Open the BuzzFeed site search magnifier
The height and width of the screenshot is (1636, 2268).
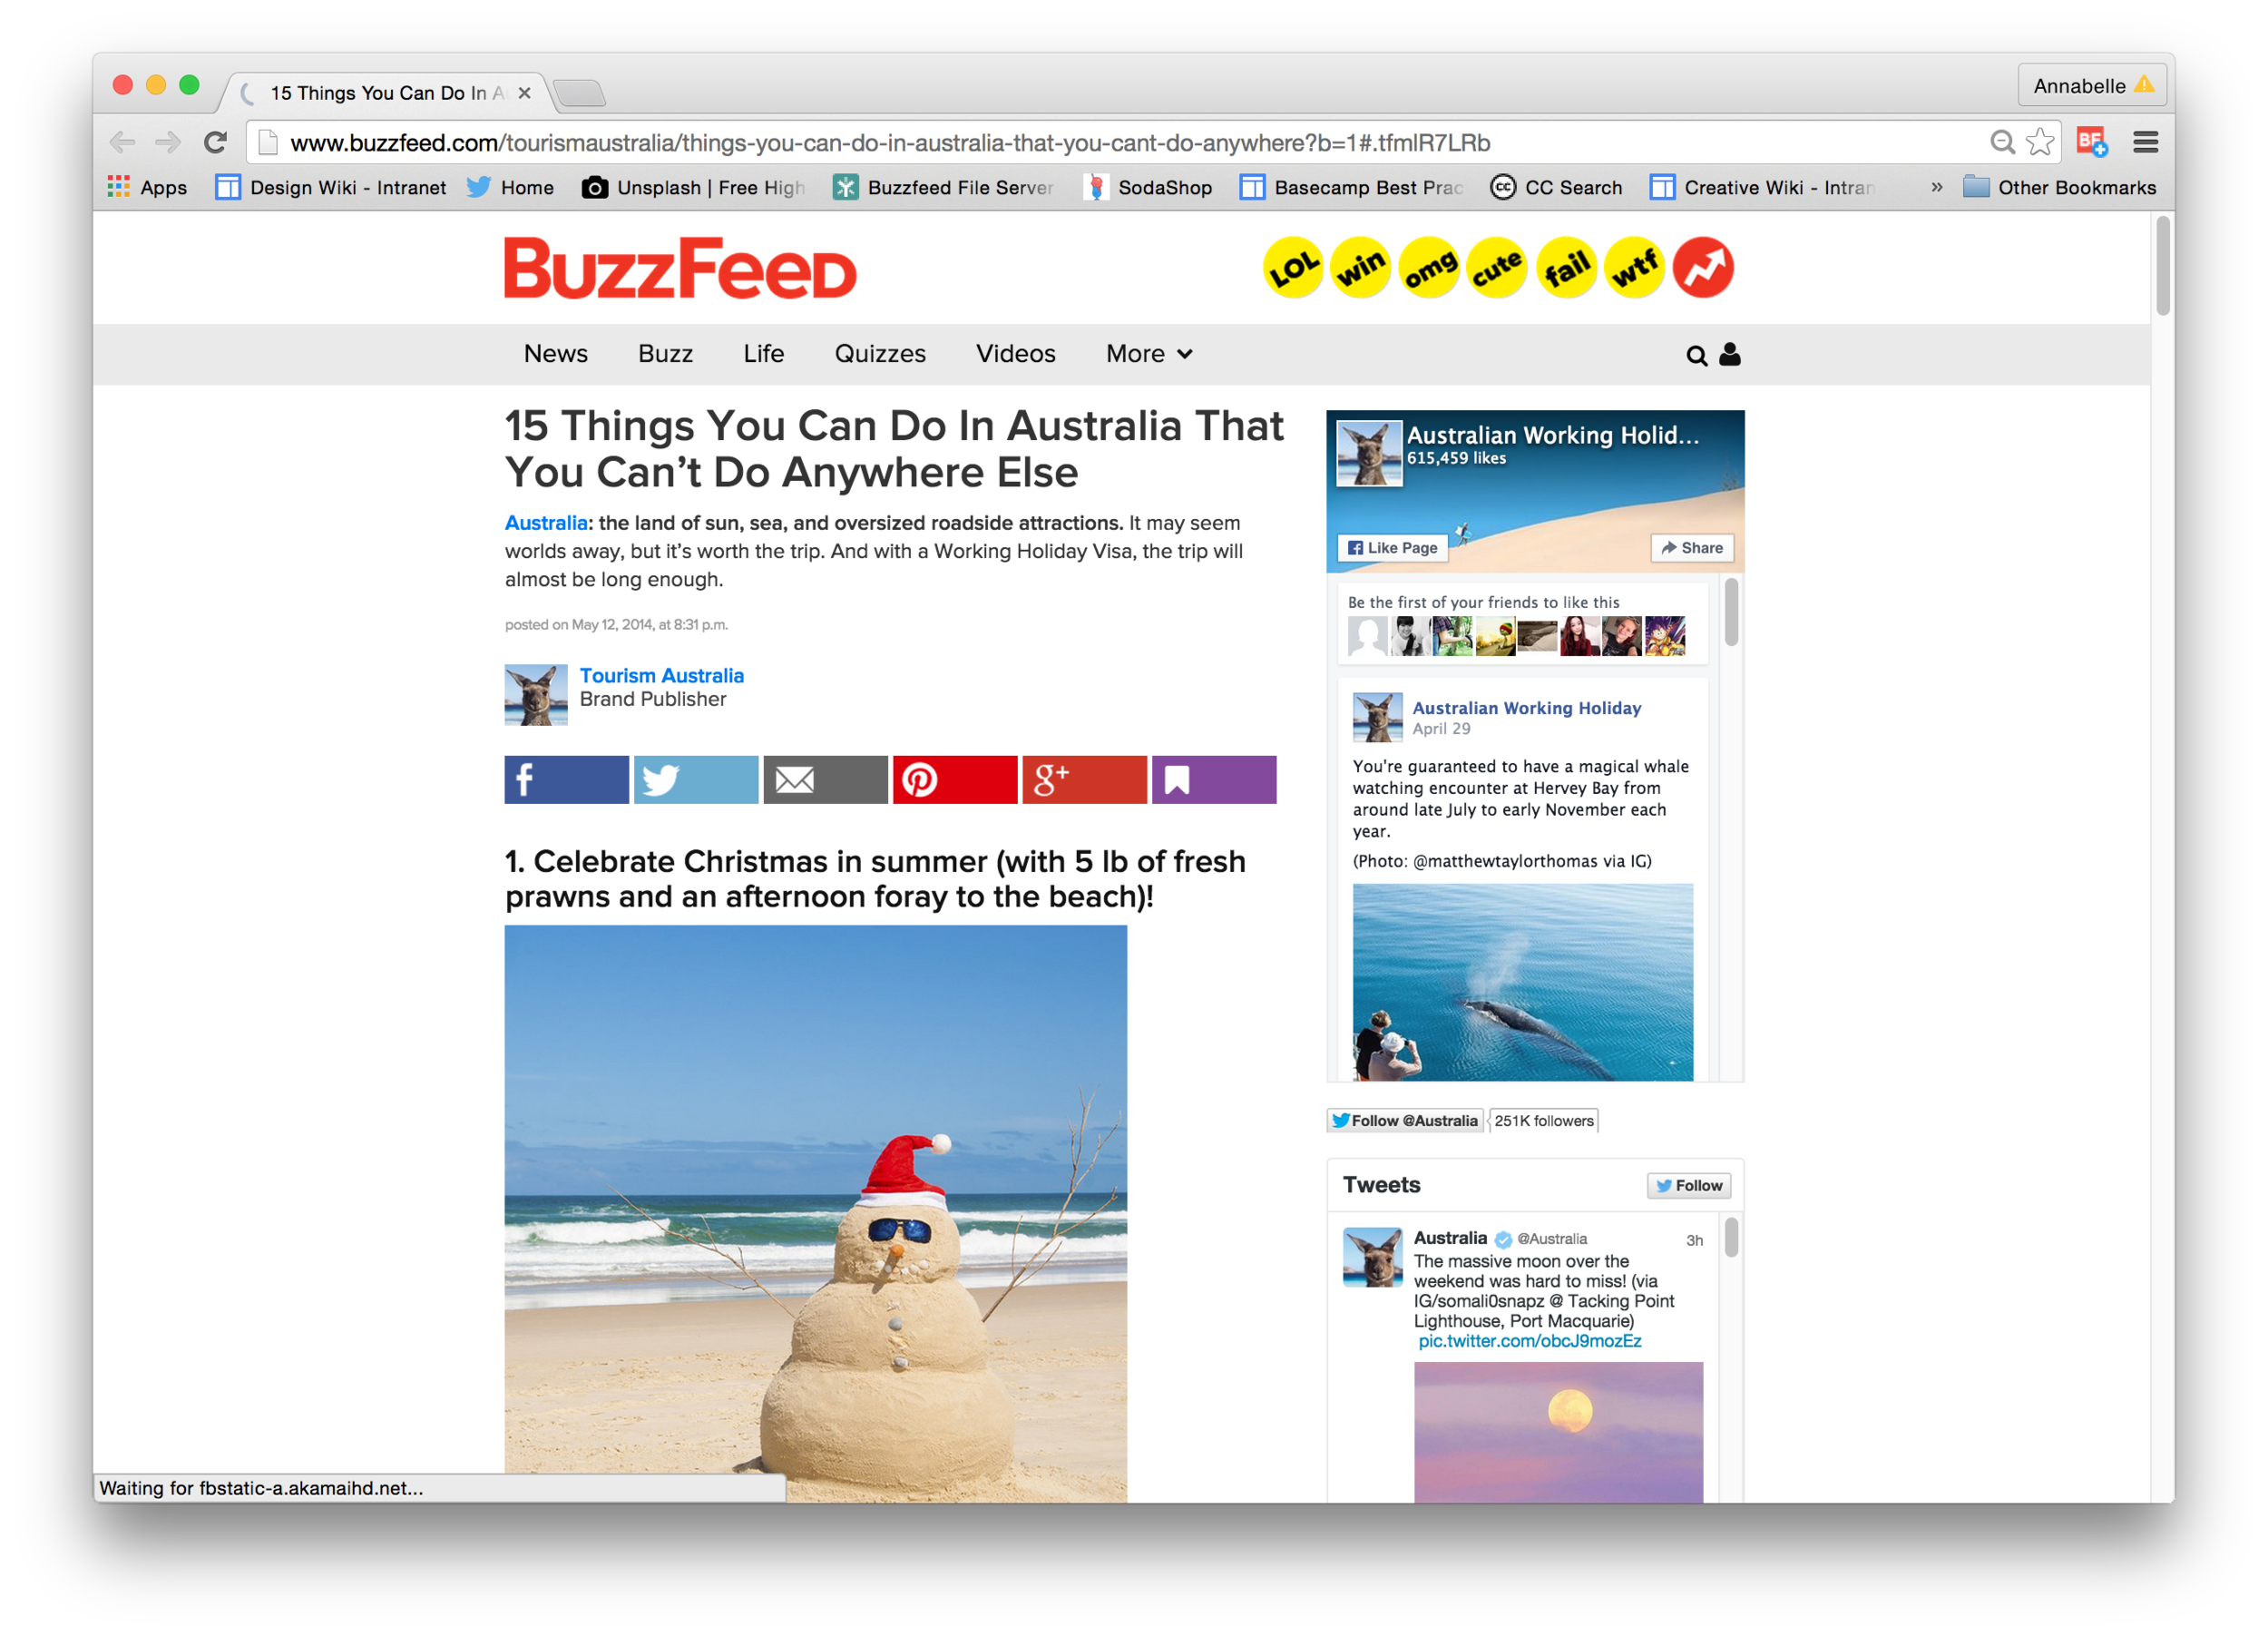pos(1697,356)
